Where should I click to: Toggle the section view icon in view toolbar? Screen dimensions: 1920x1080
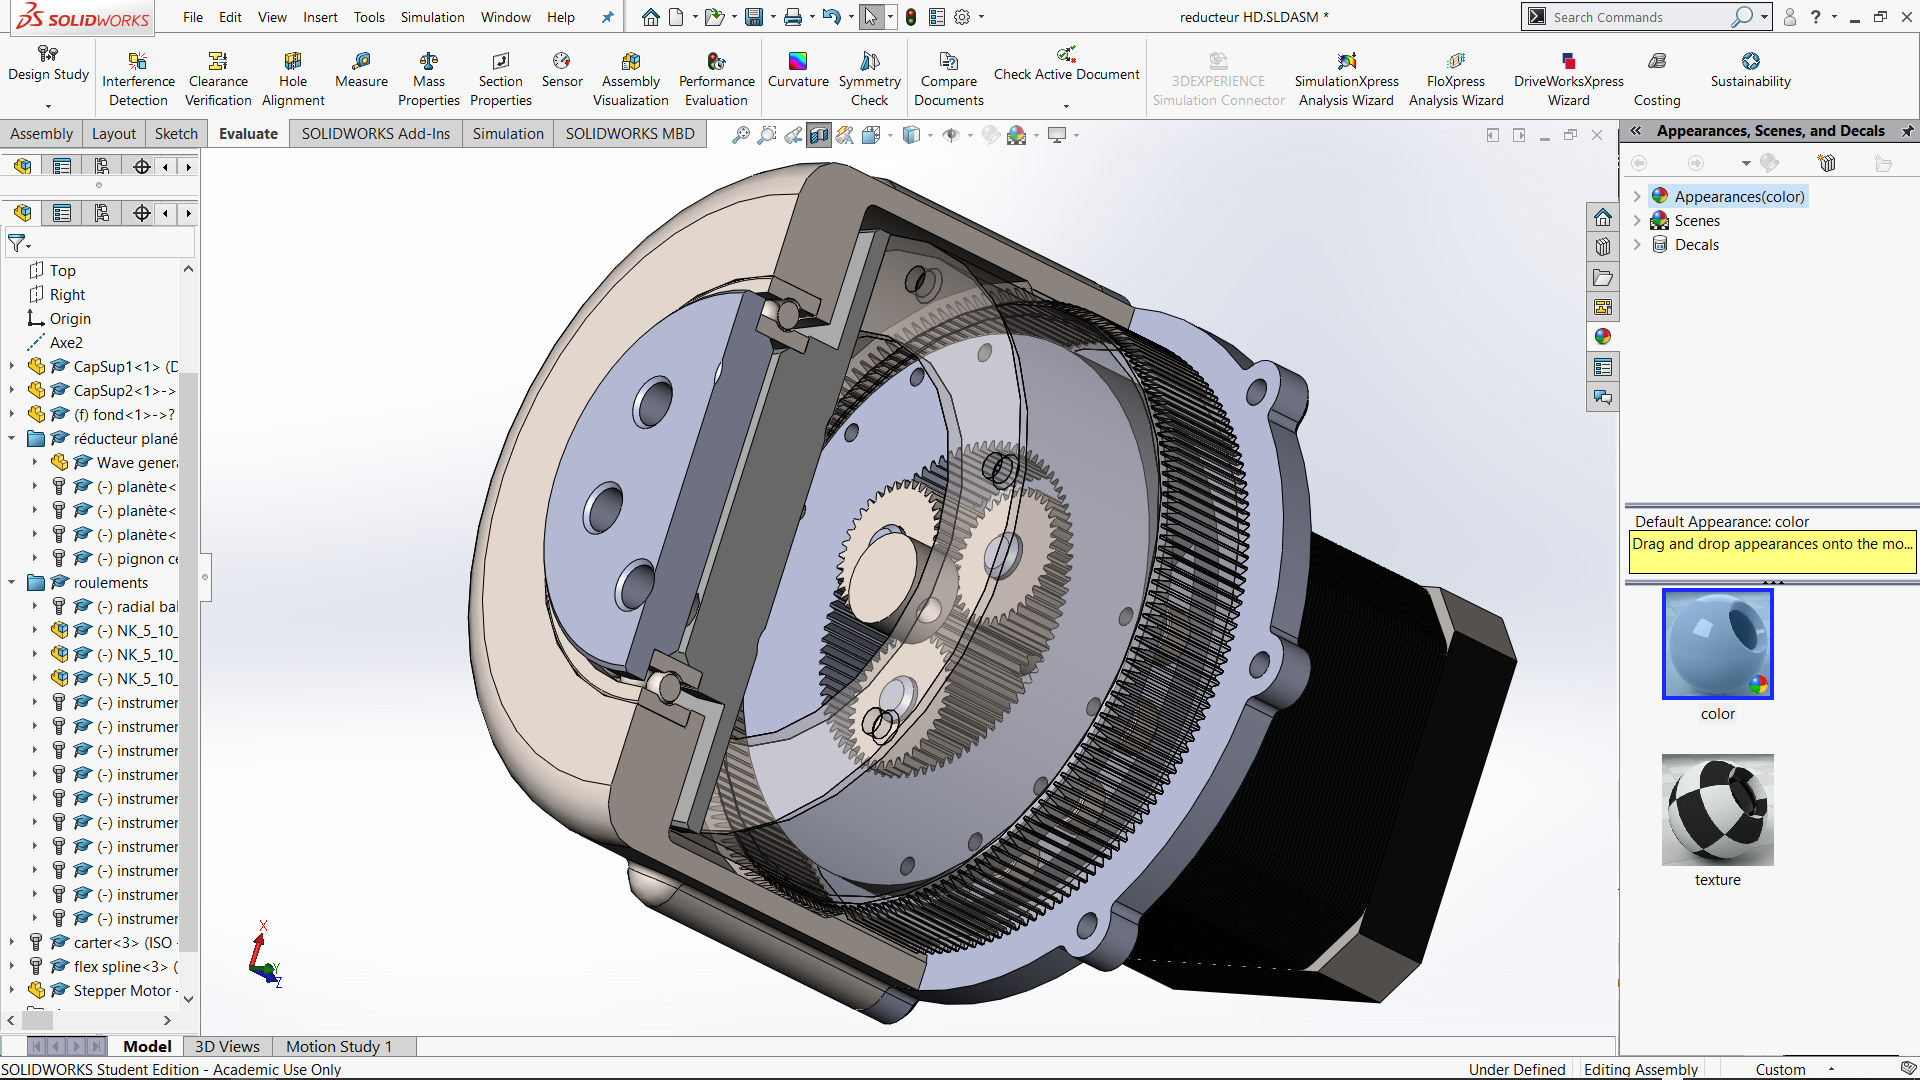coord(819,135)
